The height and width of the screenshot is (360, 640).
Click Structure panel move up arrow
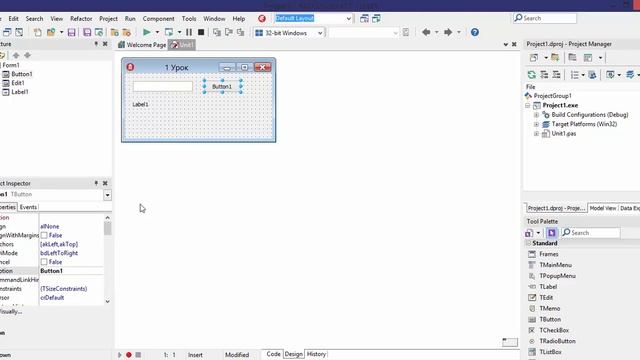[x=16, y=55]
